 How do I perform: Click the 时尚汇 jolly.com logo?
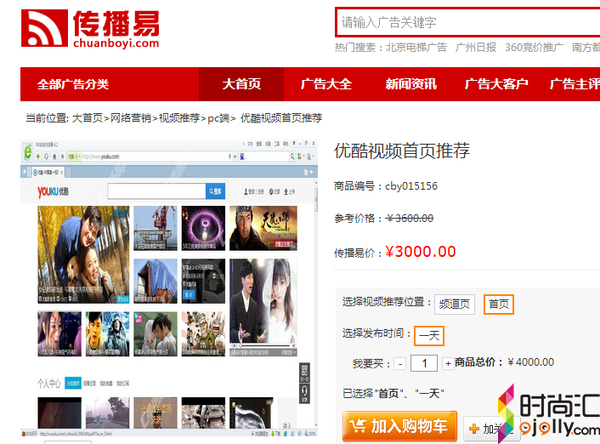tap(549, 415)
